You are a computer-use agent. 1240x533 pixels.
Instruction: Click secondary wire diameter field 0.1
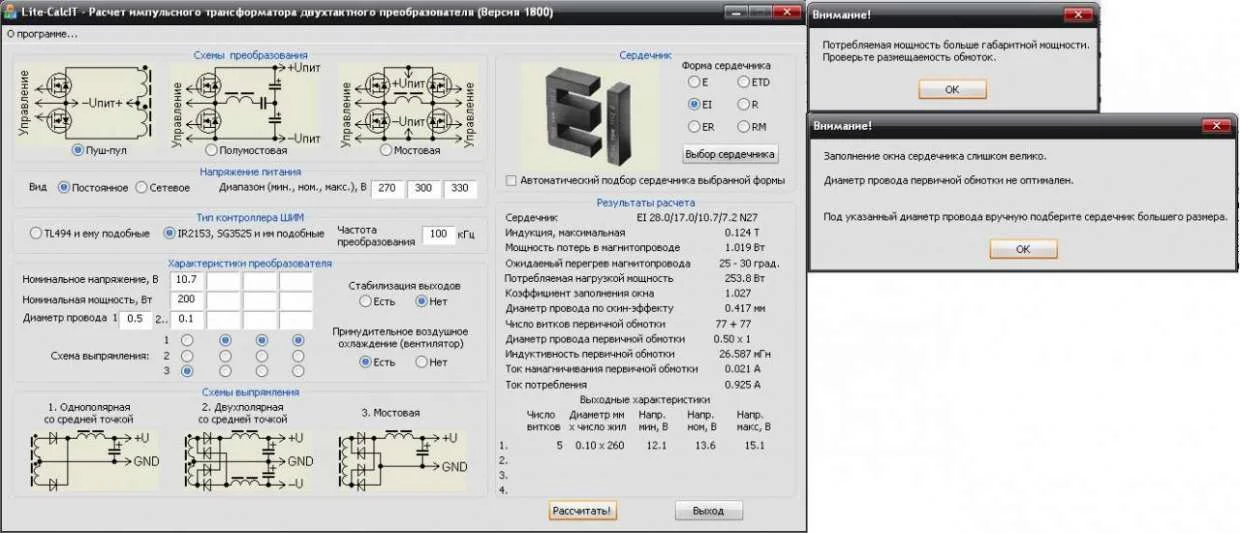click(x=186, y=320)
